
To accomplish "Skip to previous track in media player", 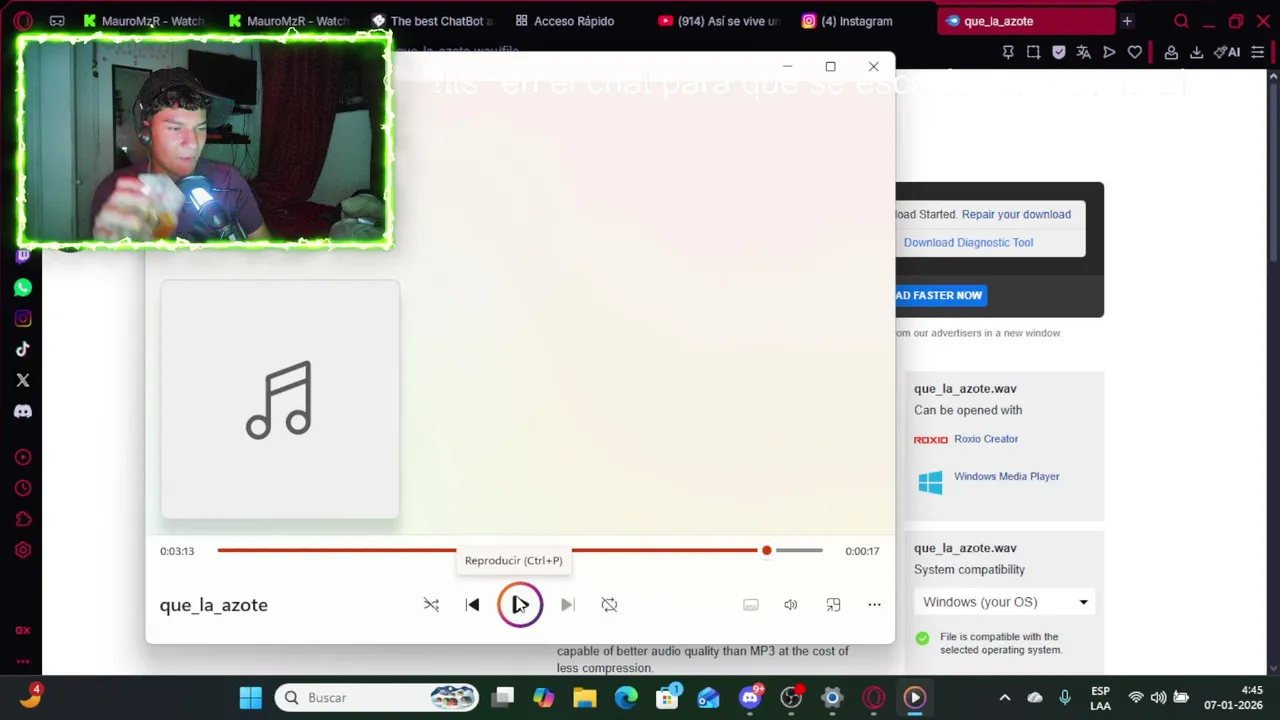I will pyautogui.click(x=472, y=604).
